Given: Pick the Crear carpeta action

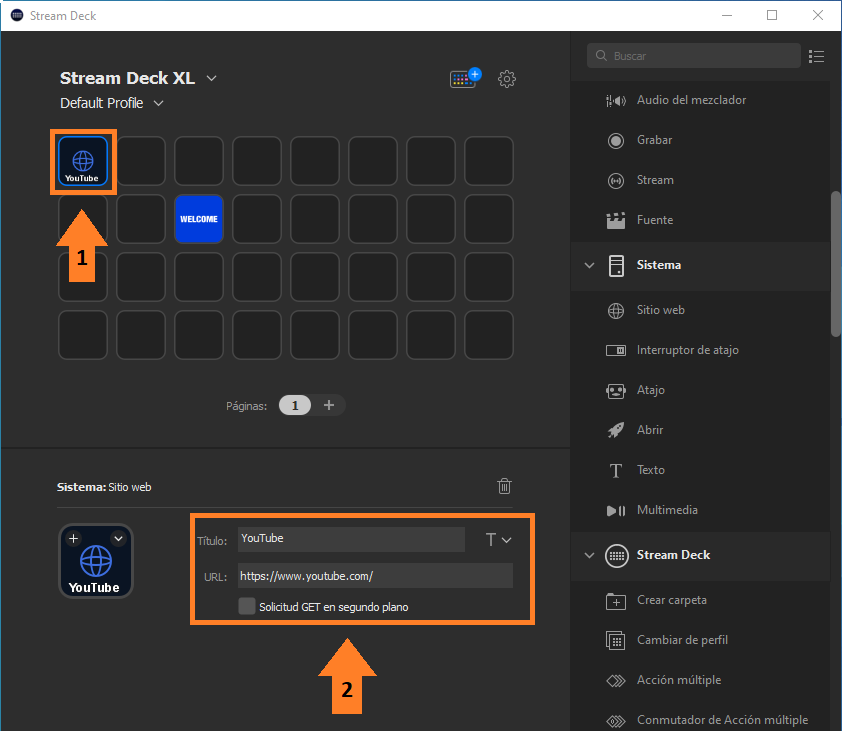Looking at the screenshot, I should (671, 600).
